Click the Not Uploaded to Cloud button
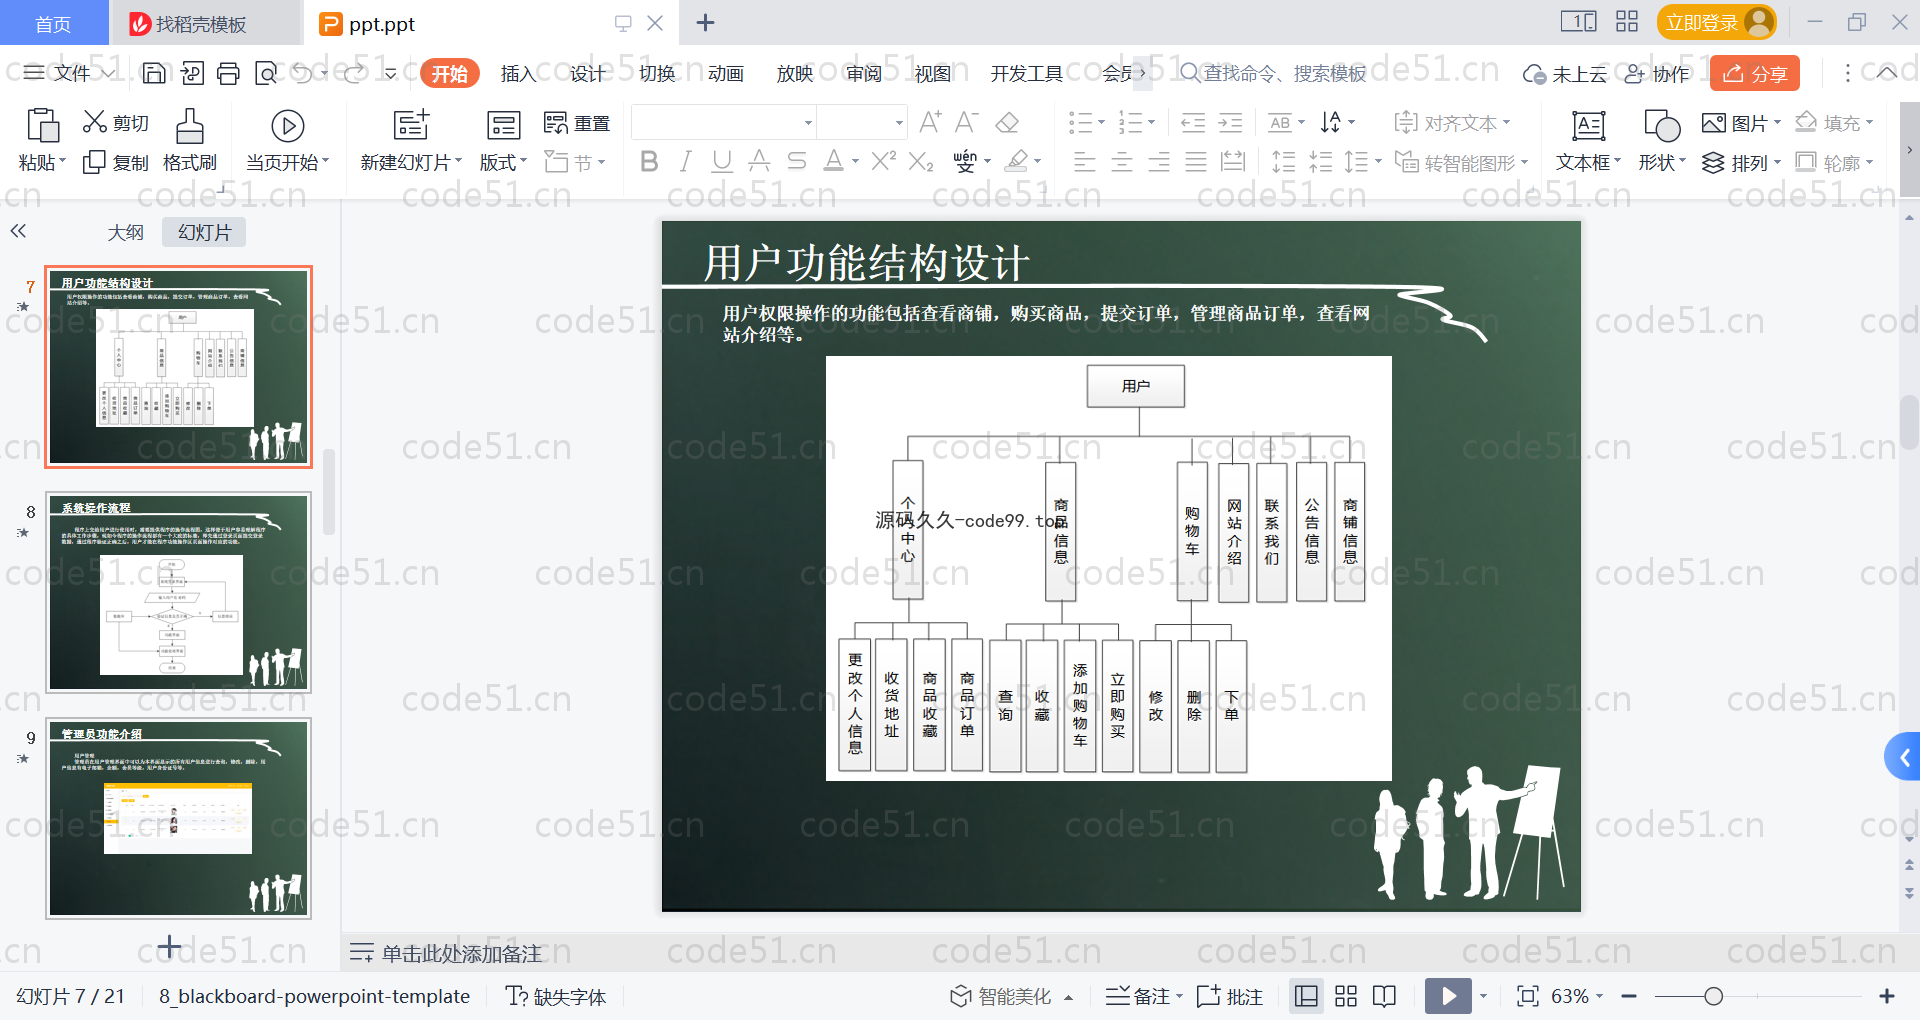 [1565, 73]
